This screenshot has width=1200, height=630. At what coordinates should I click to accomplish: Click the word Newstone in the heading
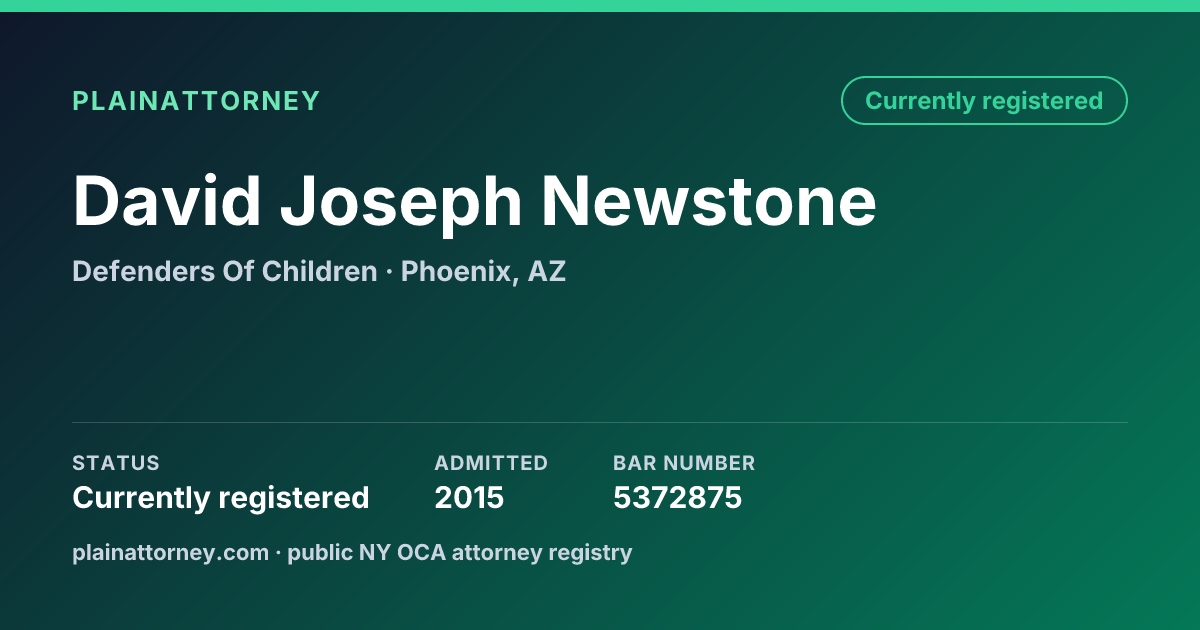[x=709, y=200]
